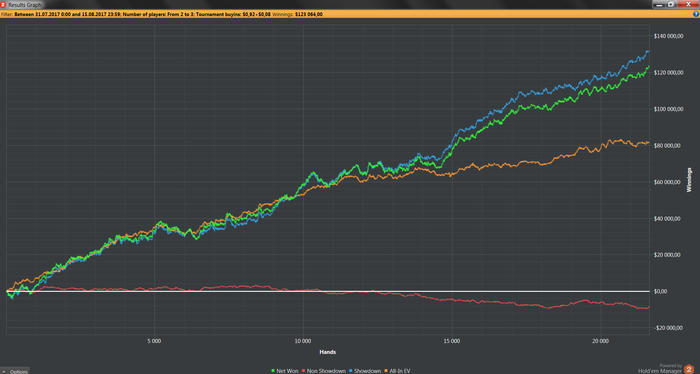Click the $0,00 axis value
The width and height of the screenshot is (700, 374).
pyautogui.click(x=661, y=291)
